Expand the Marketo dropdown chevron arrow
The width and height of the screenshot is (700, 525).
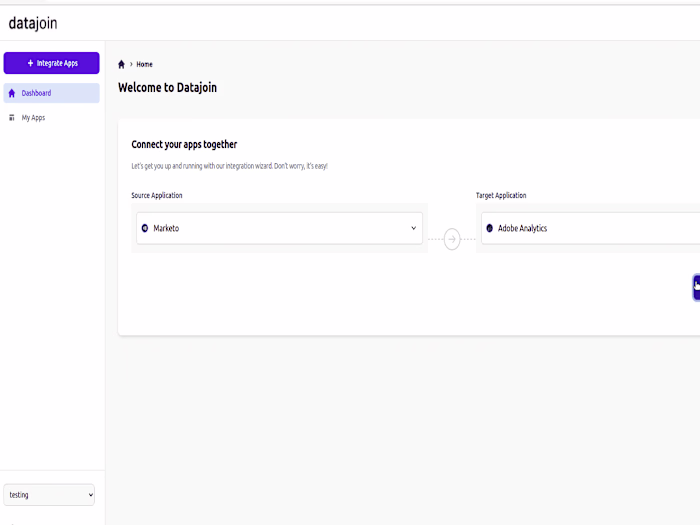click(x=413, y=228)
